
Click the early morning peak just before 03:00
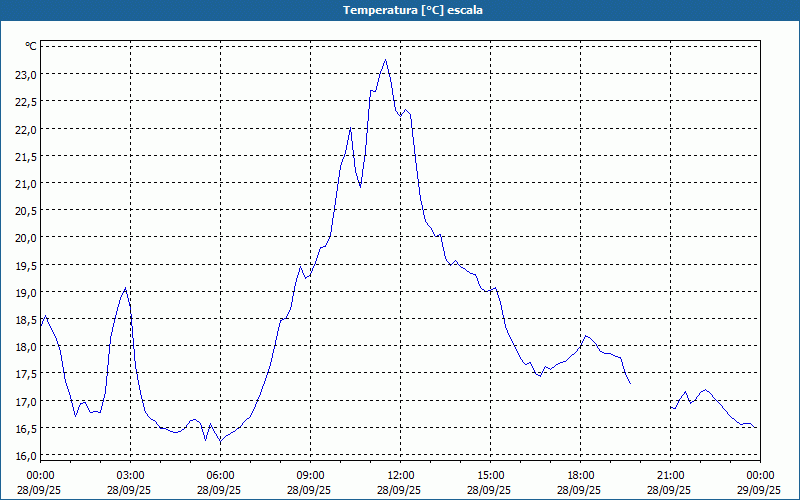coord(125,289)
